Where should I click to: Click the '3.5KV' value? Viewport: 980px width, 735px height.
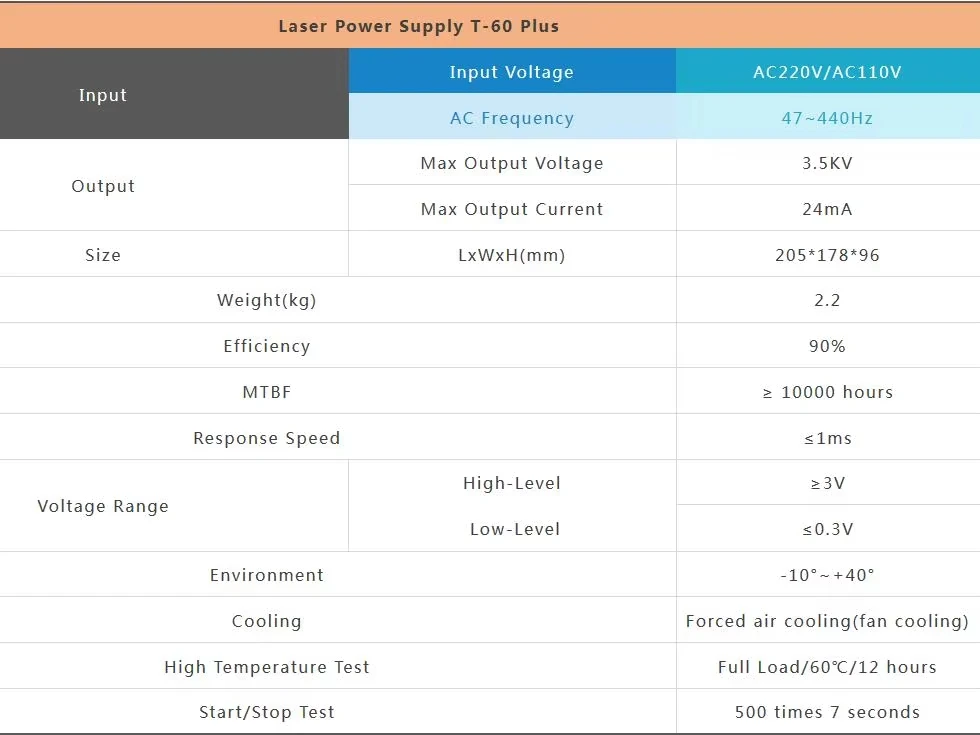pyautogui.click(x=828, y=163)
